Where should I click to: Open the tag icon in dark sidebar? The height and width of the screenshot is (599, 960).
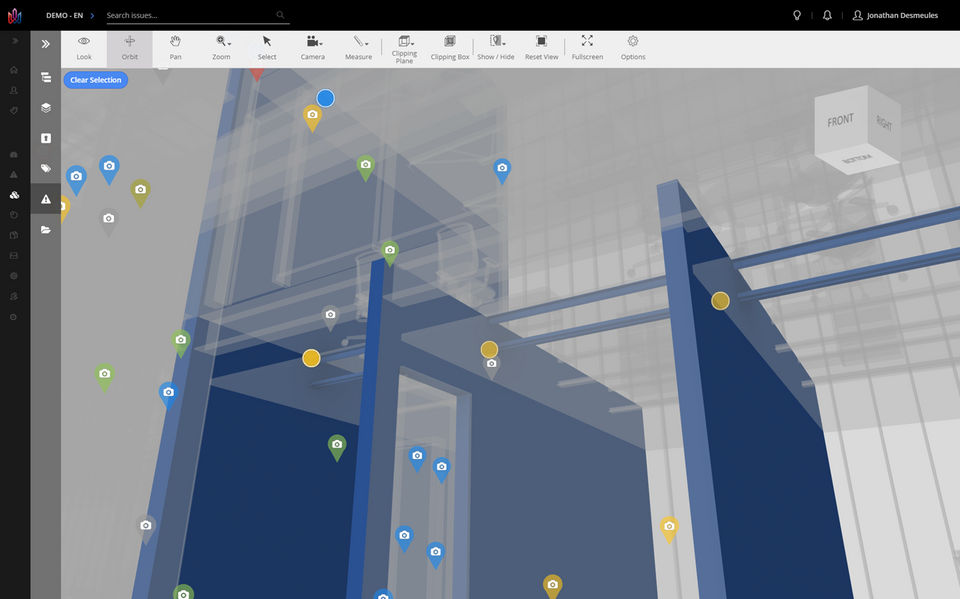pos(14,111)
